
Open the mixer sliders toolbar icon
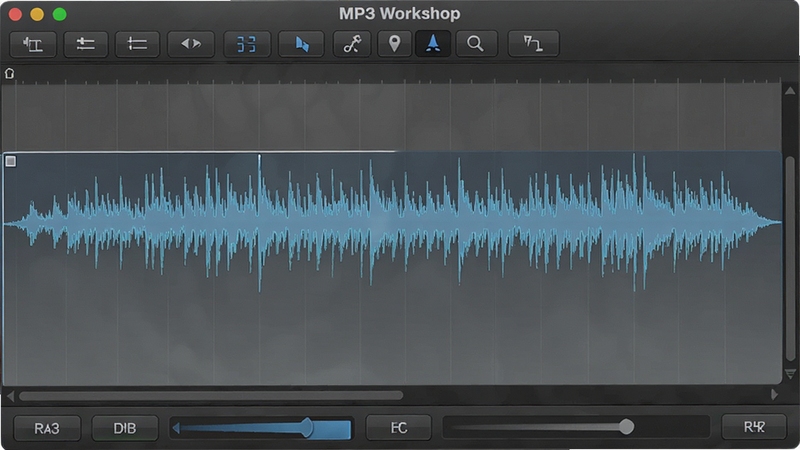click(85, 44)
